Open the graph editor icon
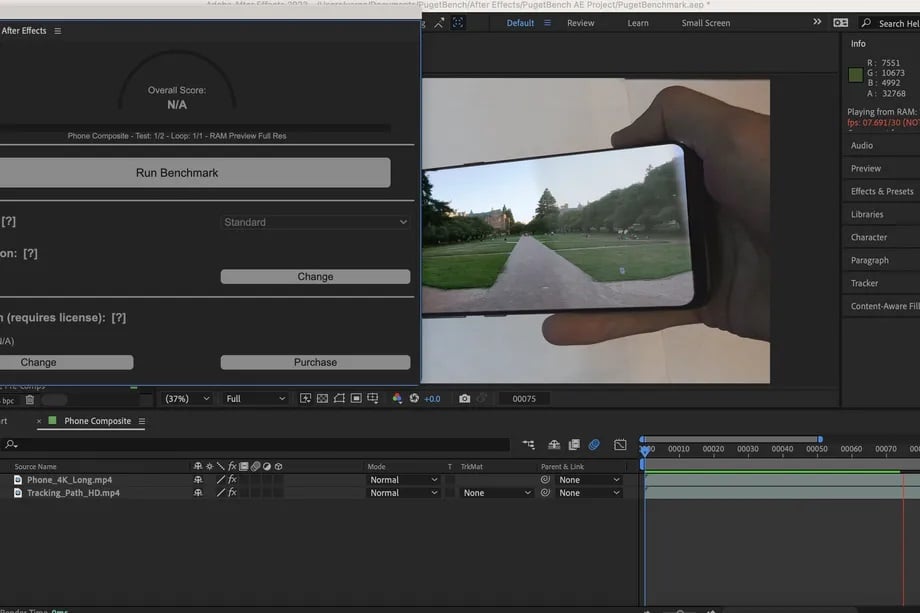The height and width of the screenshot is (613, 920). (620, 445)
